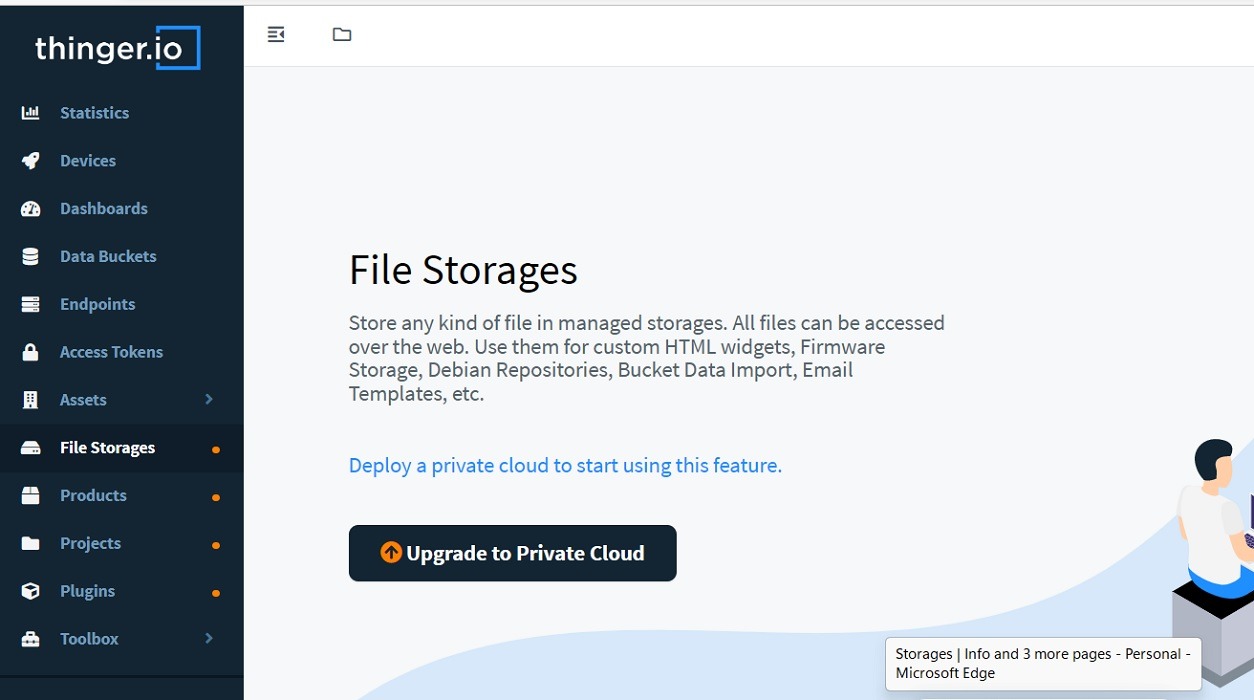The image size is (1254, 700).
Task: Click the Devices rocket icon
Action: (x=31, y=161)
